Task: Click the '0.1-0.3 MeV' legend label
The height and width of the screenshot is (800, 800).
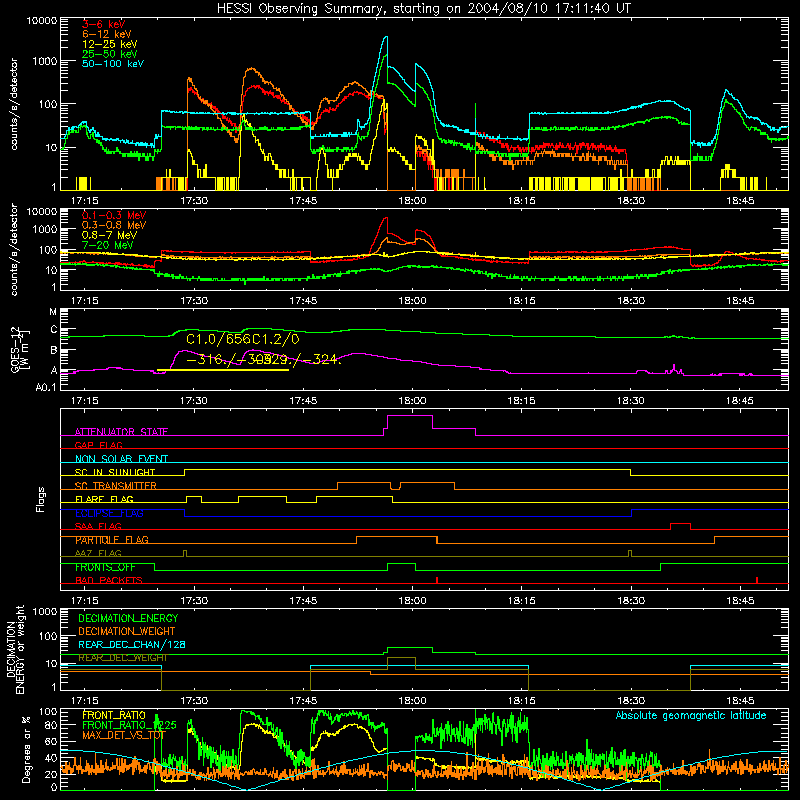Action: [x=114, y=215]
